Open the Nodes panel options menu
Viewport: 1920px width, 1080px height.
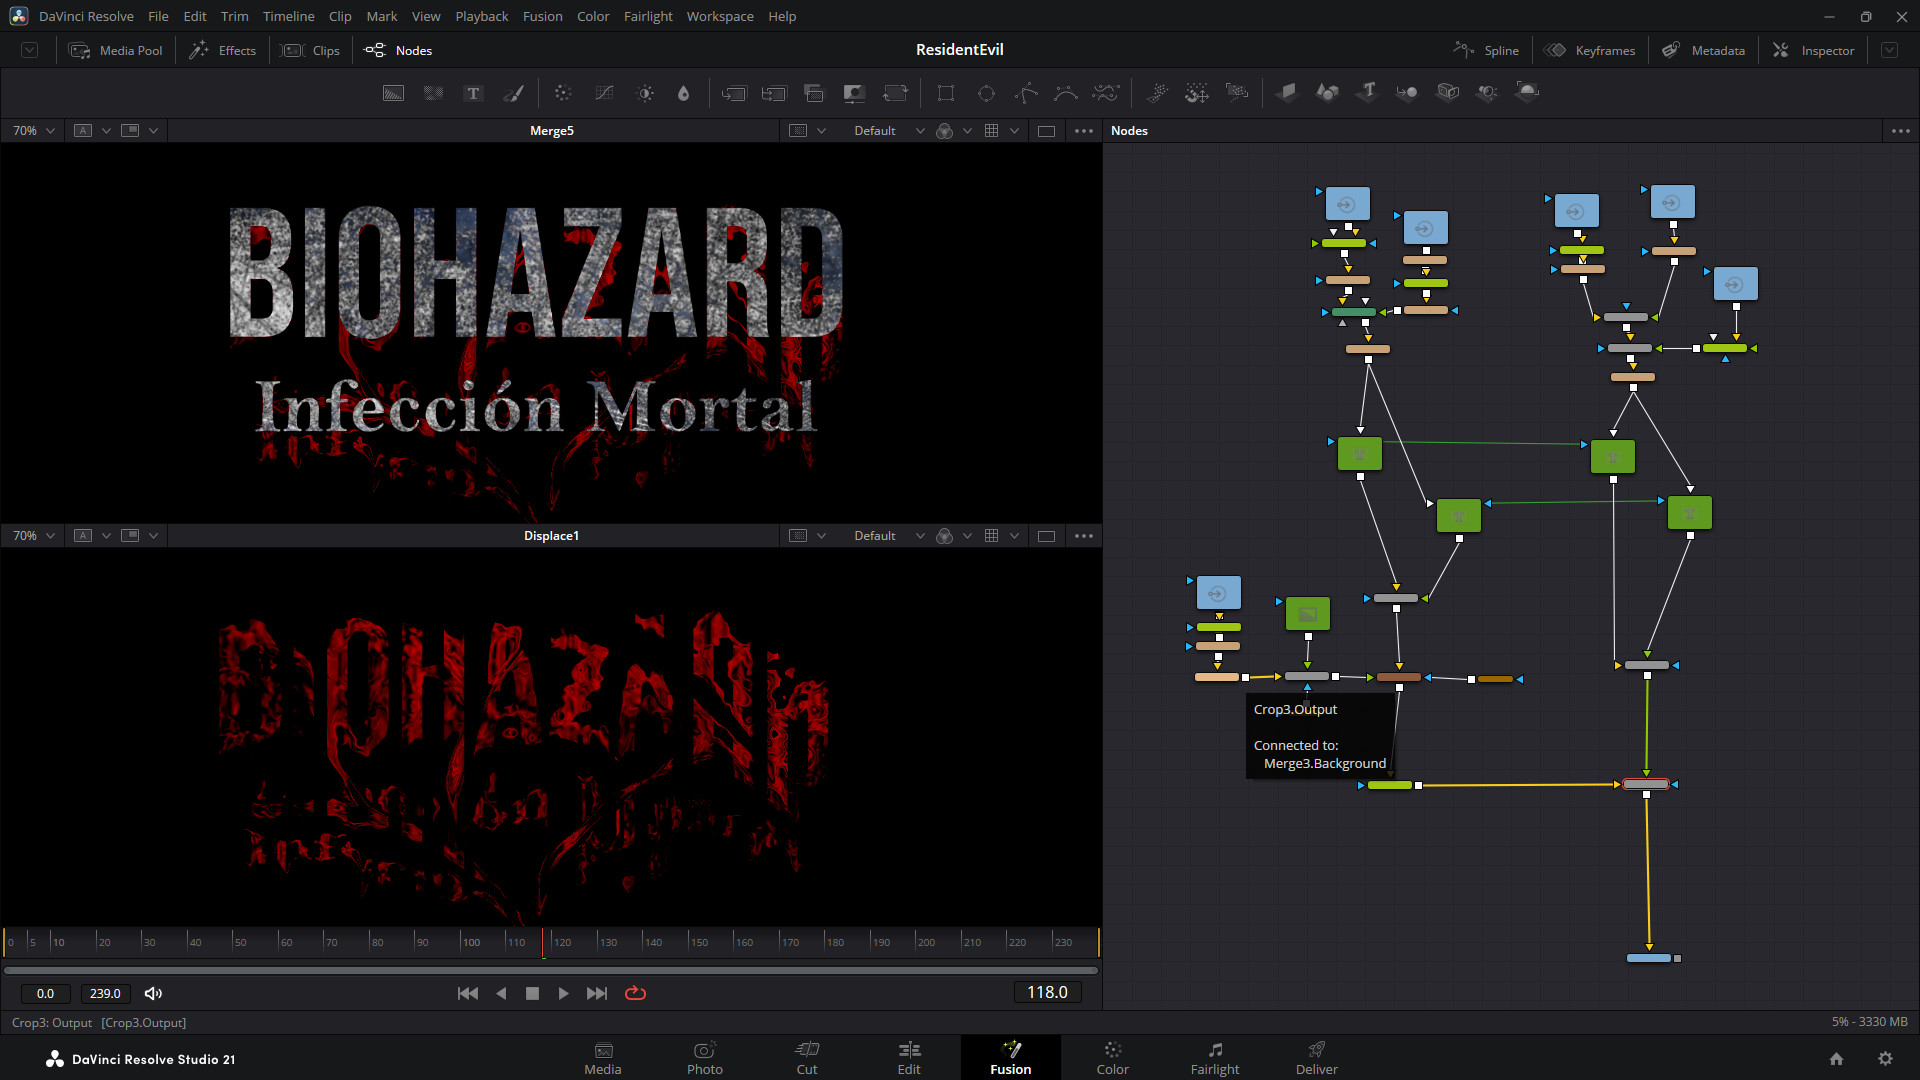(1900, 131)
